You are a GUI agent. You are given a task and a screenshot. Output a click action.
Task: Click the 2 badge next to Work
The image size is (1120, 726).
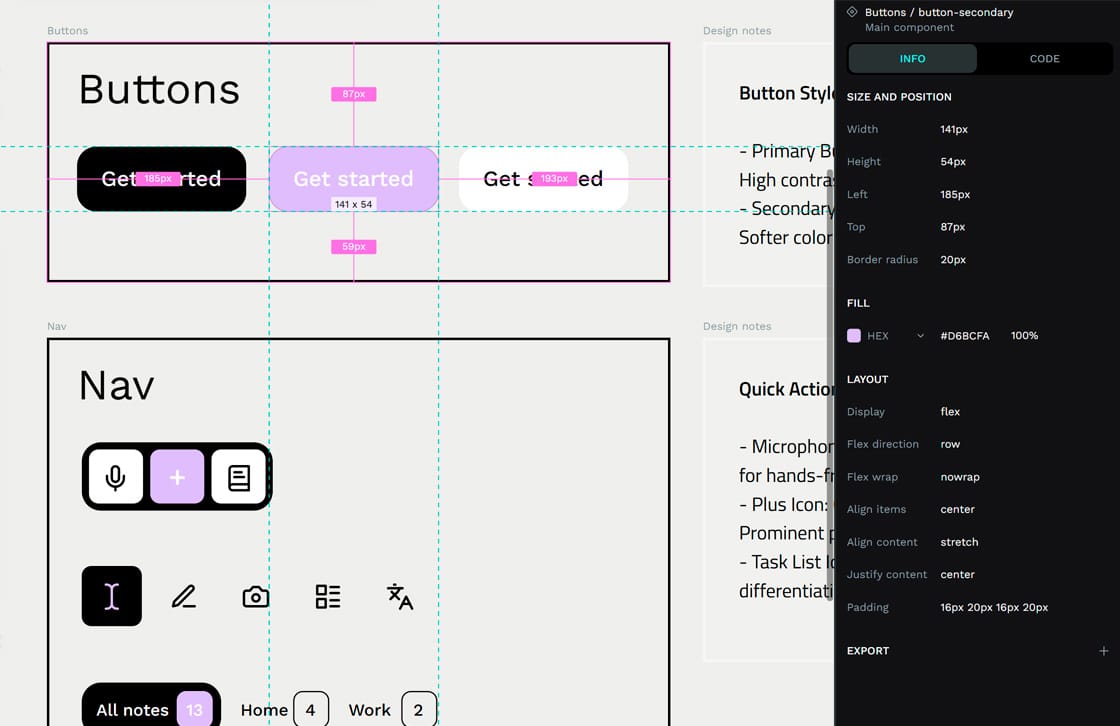419,710
